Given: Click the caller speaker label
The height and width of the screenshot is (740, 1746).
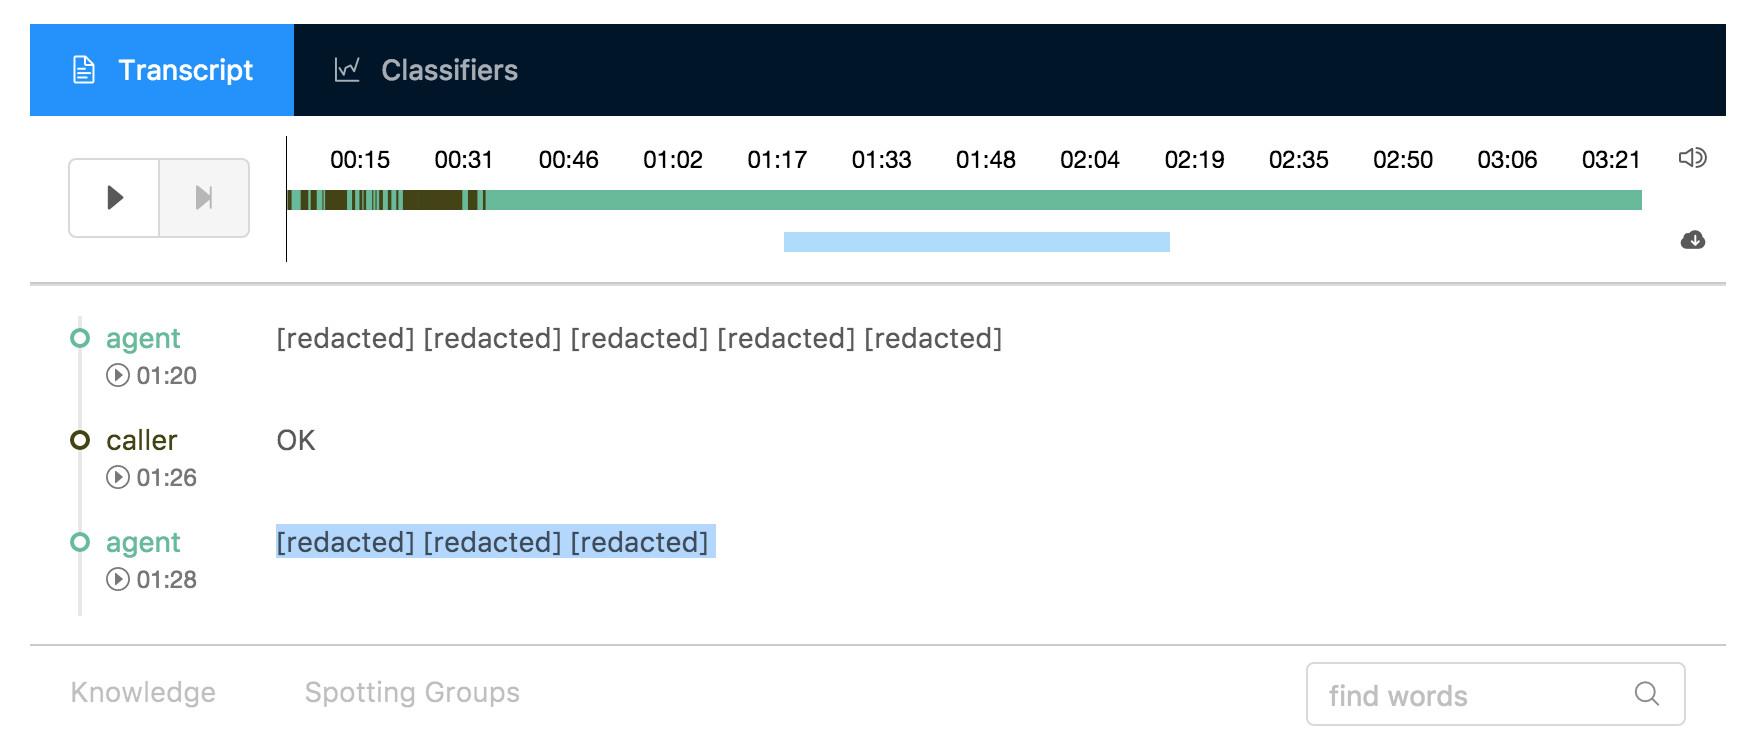Looking at the screenshot, I should pos(141,440).
